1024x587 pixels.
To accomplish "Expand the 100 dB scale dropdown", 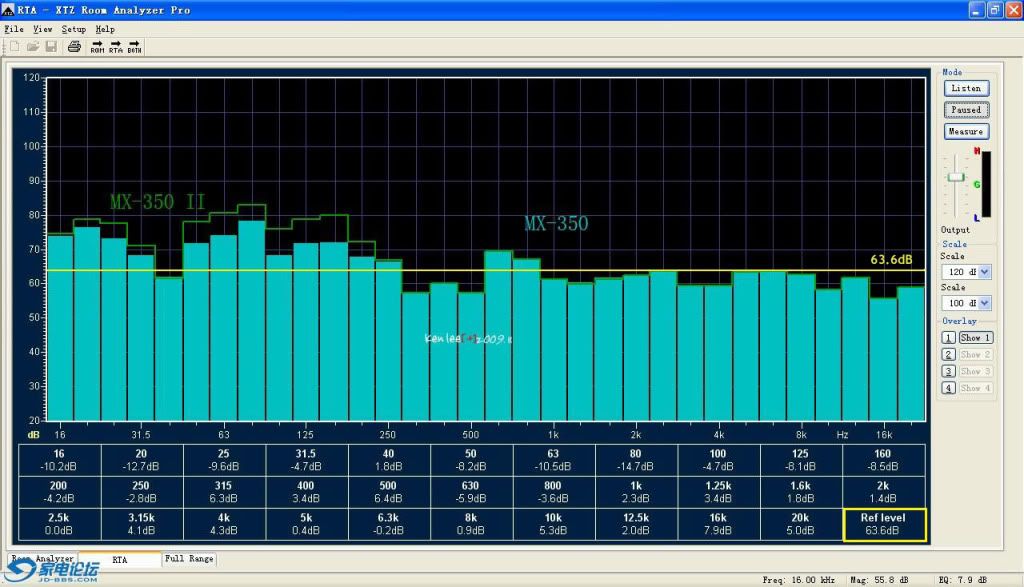I will coord(985,303).
